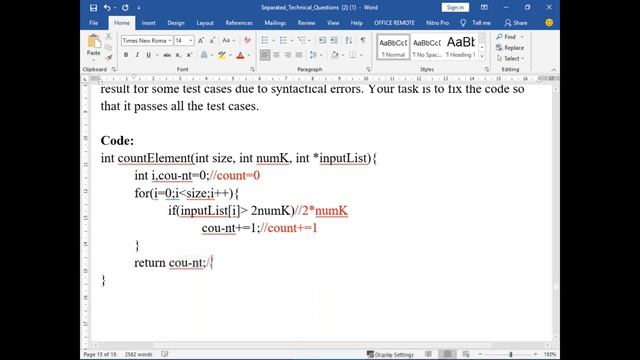
Task: Toggle Italic formatting
Action: (137, 55)
